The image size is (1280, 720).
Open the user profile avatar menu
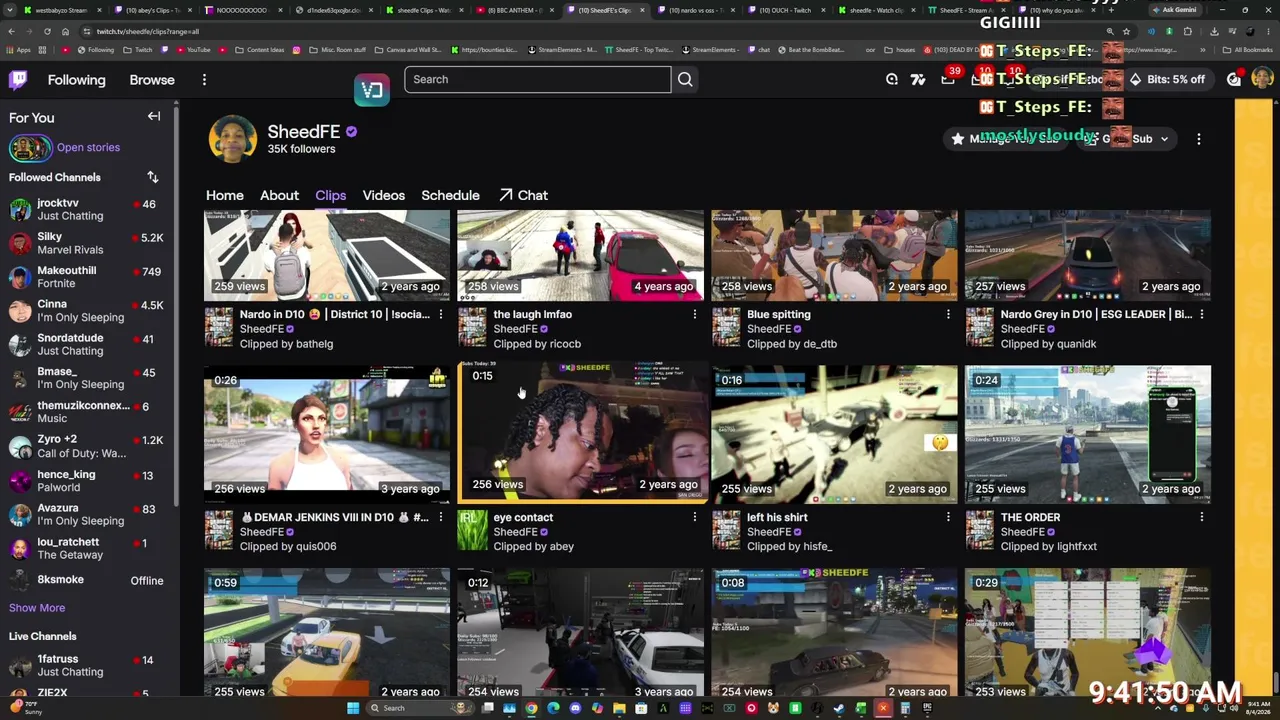point(1262,80)
